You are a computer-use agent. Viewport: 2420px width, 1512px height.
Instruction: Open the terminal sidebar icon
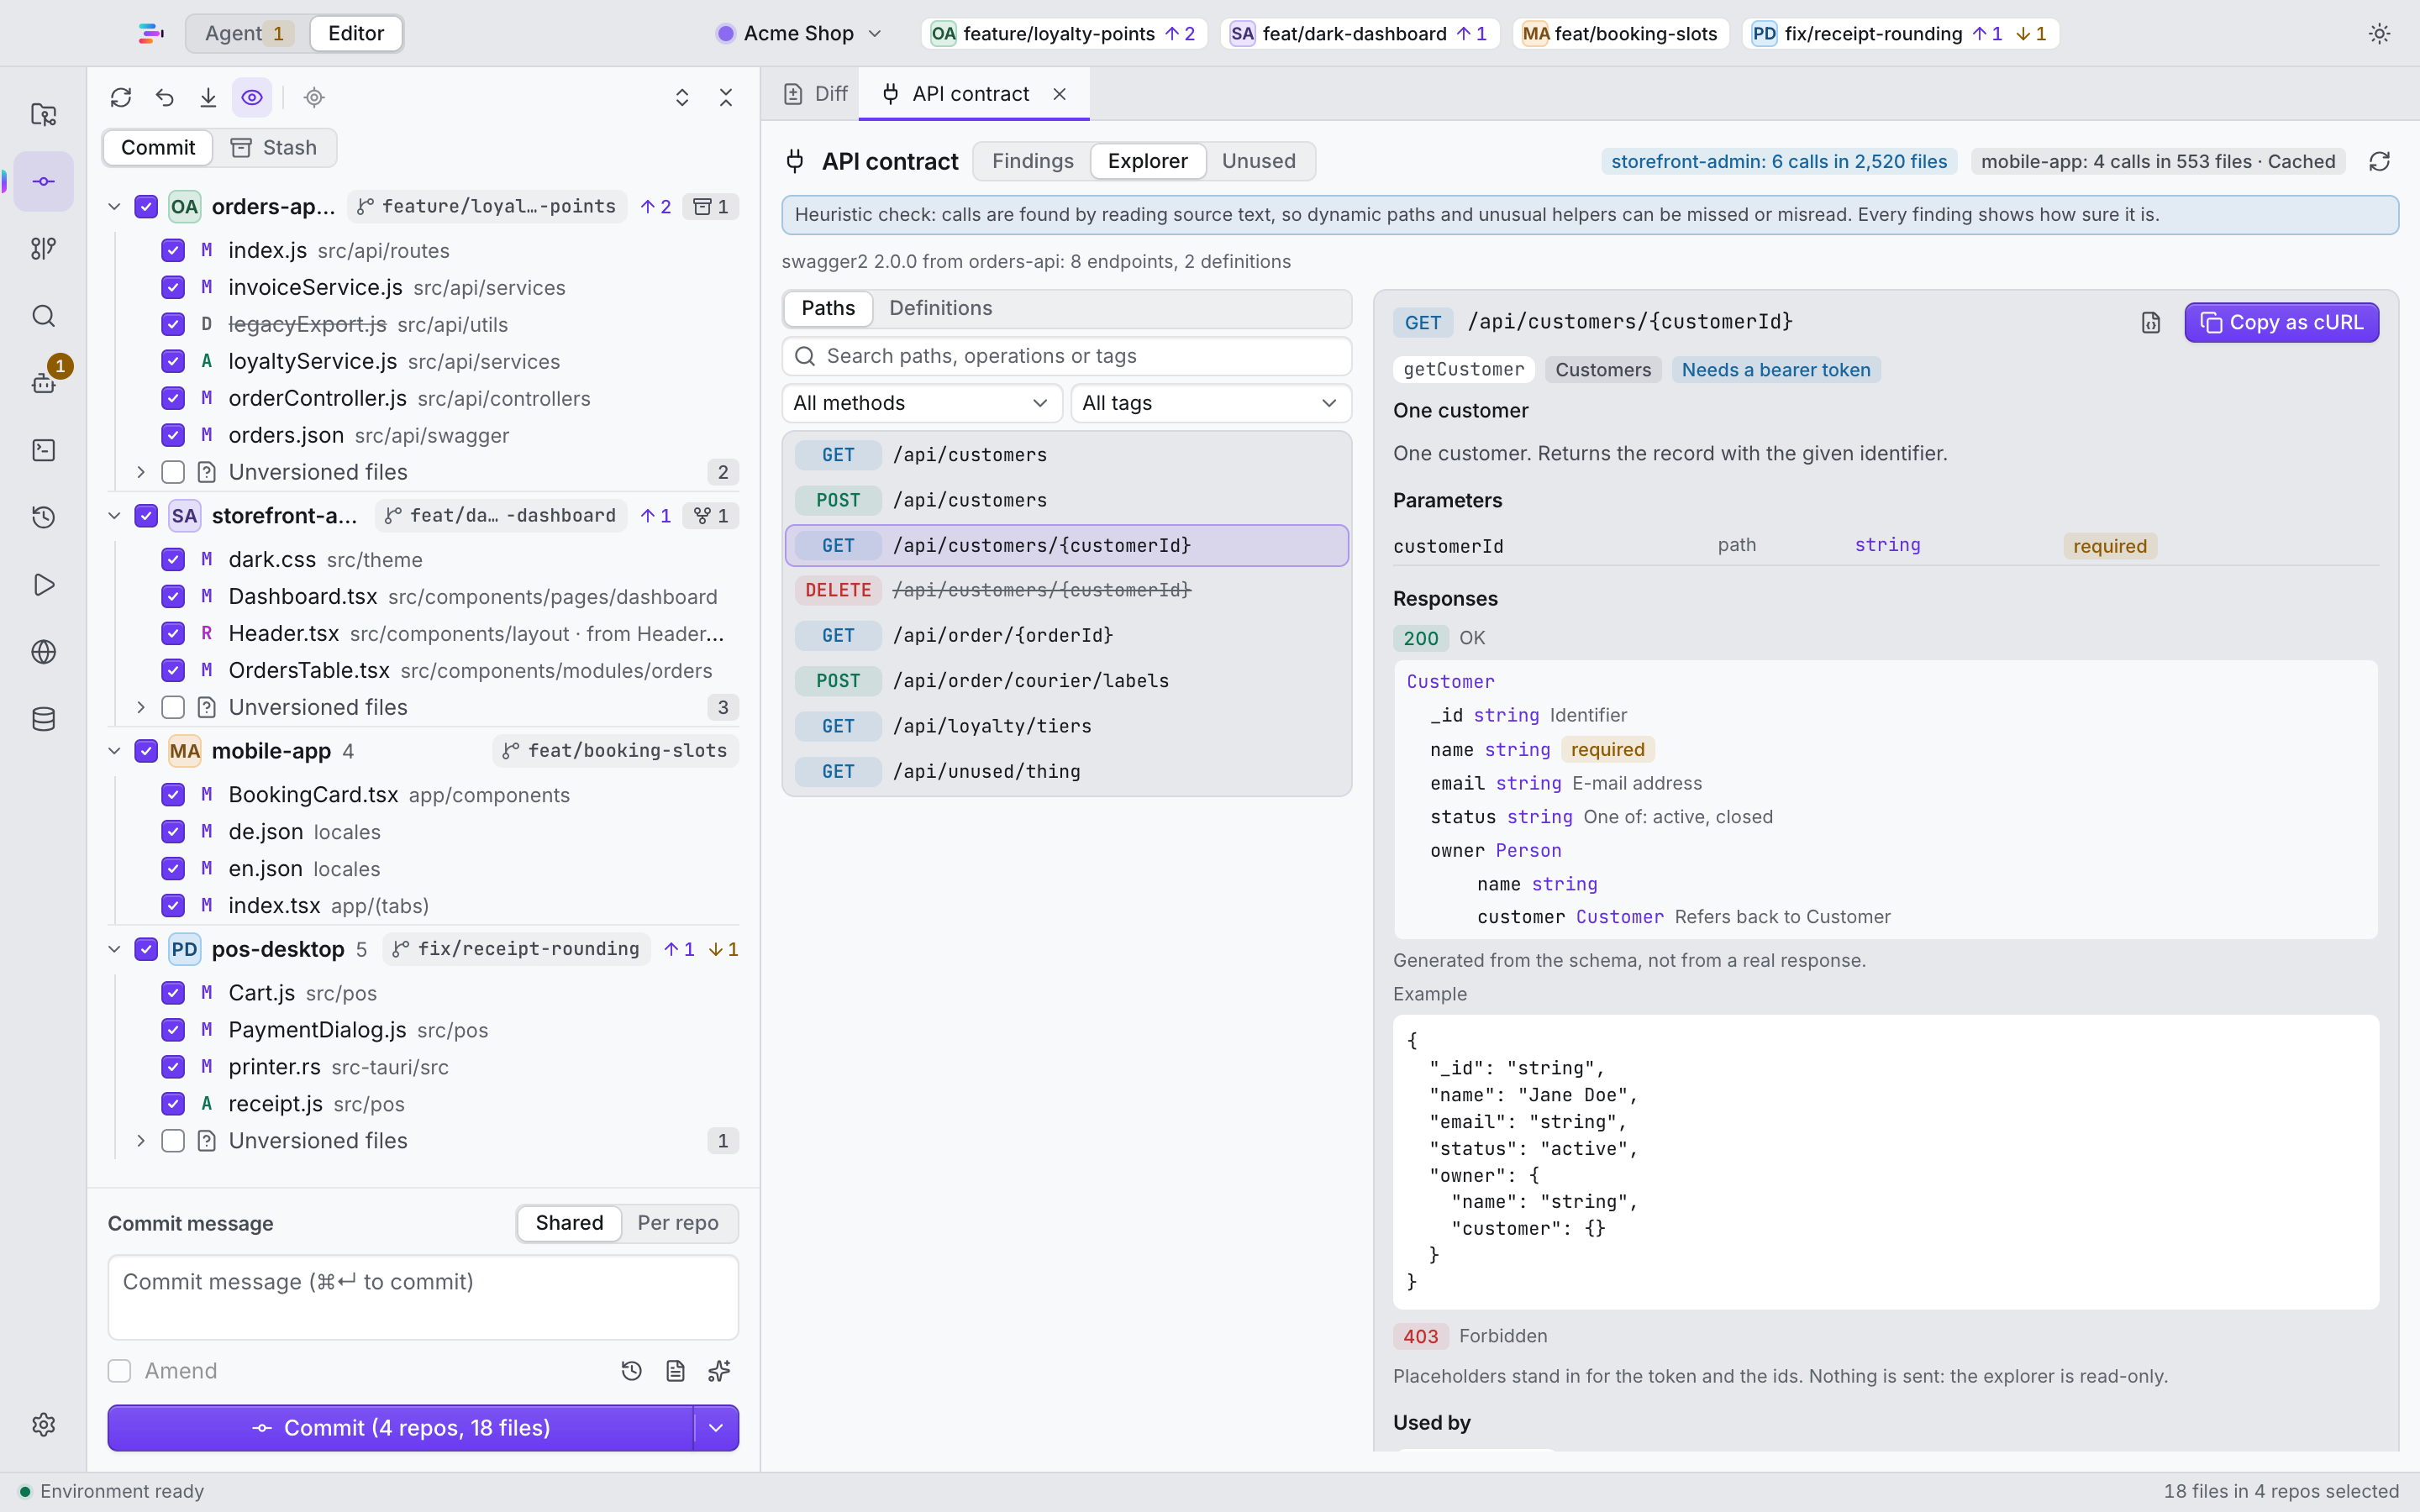tap(43, 450)
